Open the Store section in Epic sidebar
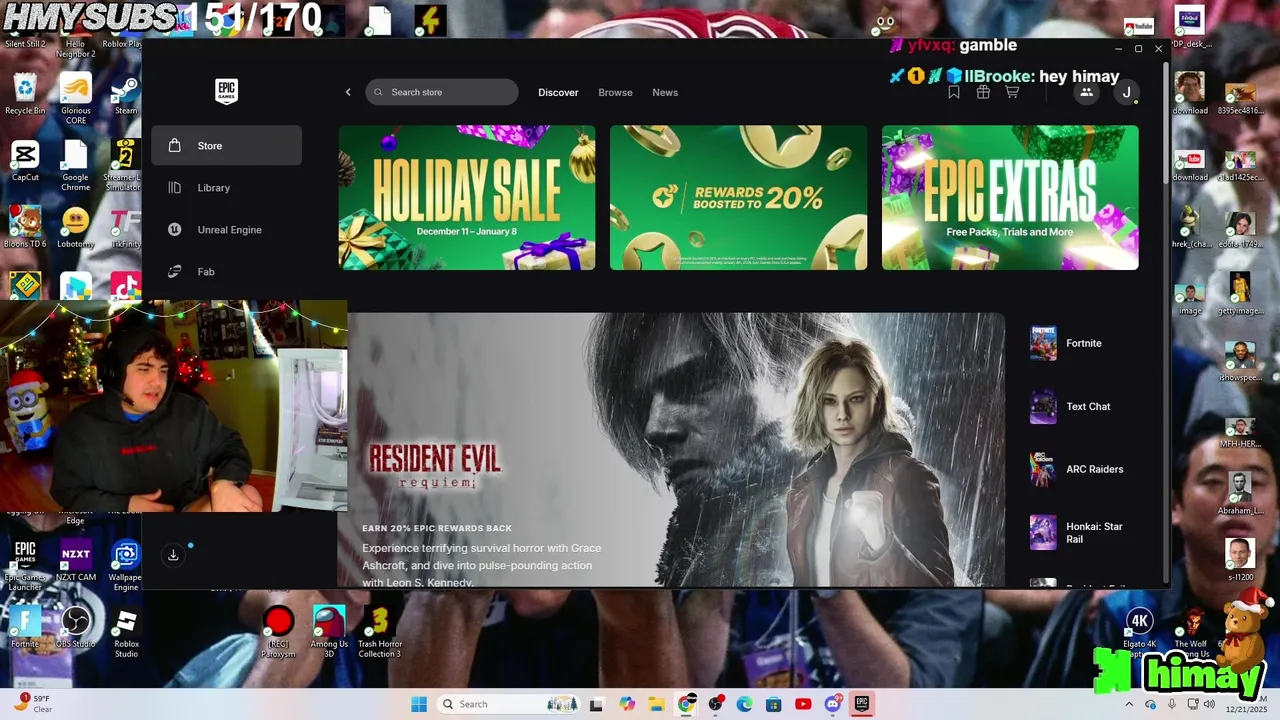This screenshot has width=1280, height=720. click(x=226, y=145)
